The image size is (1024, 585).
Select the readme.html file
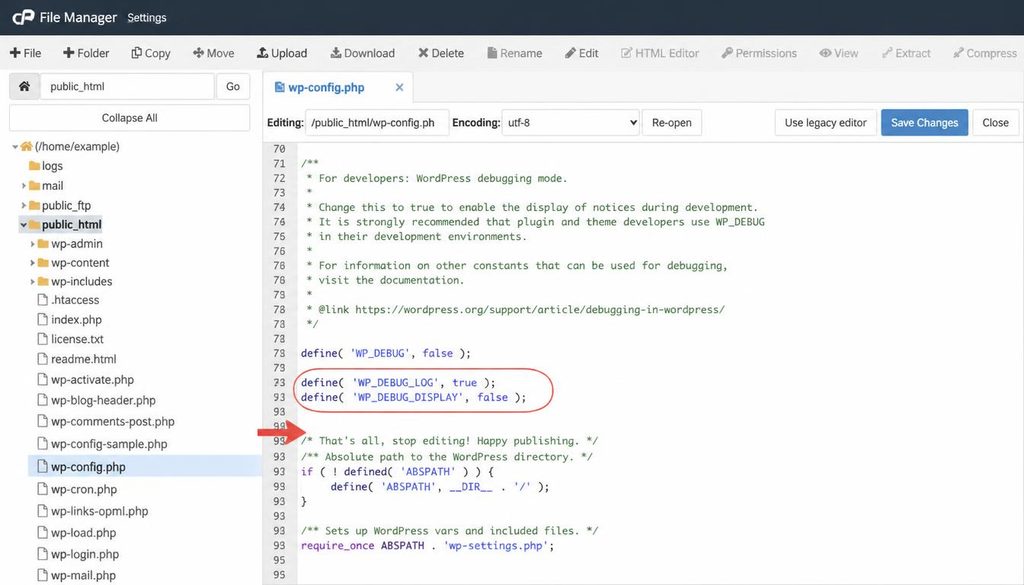click(x=77, y=359)
